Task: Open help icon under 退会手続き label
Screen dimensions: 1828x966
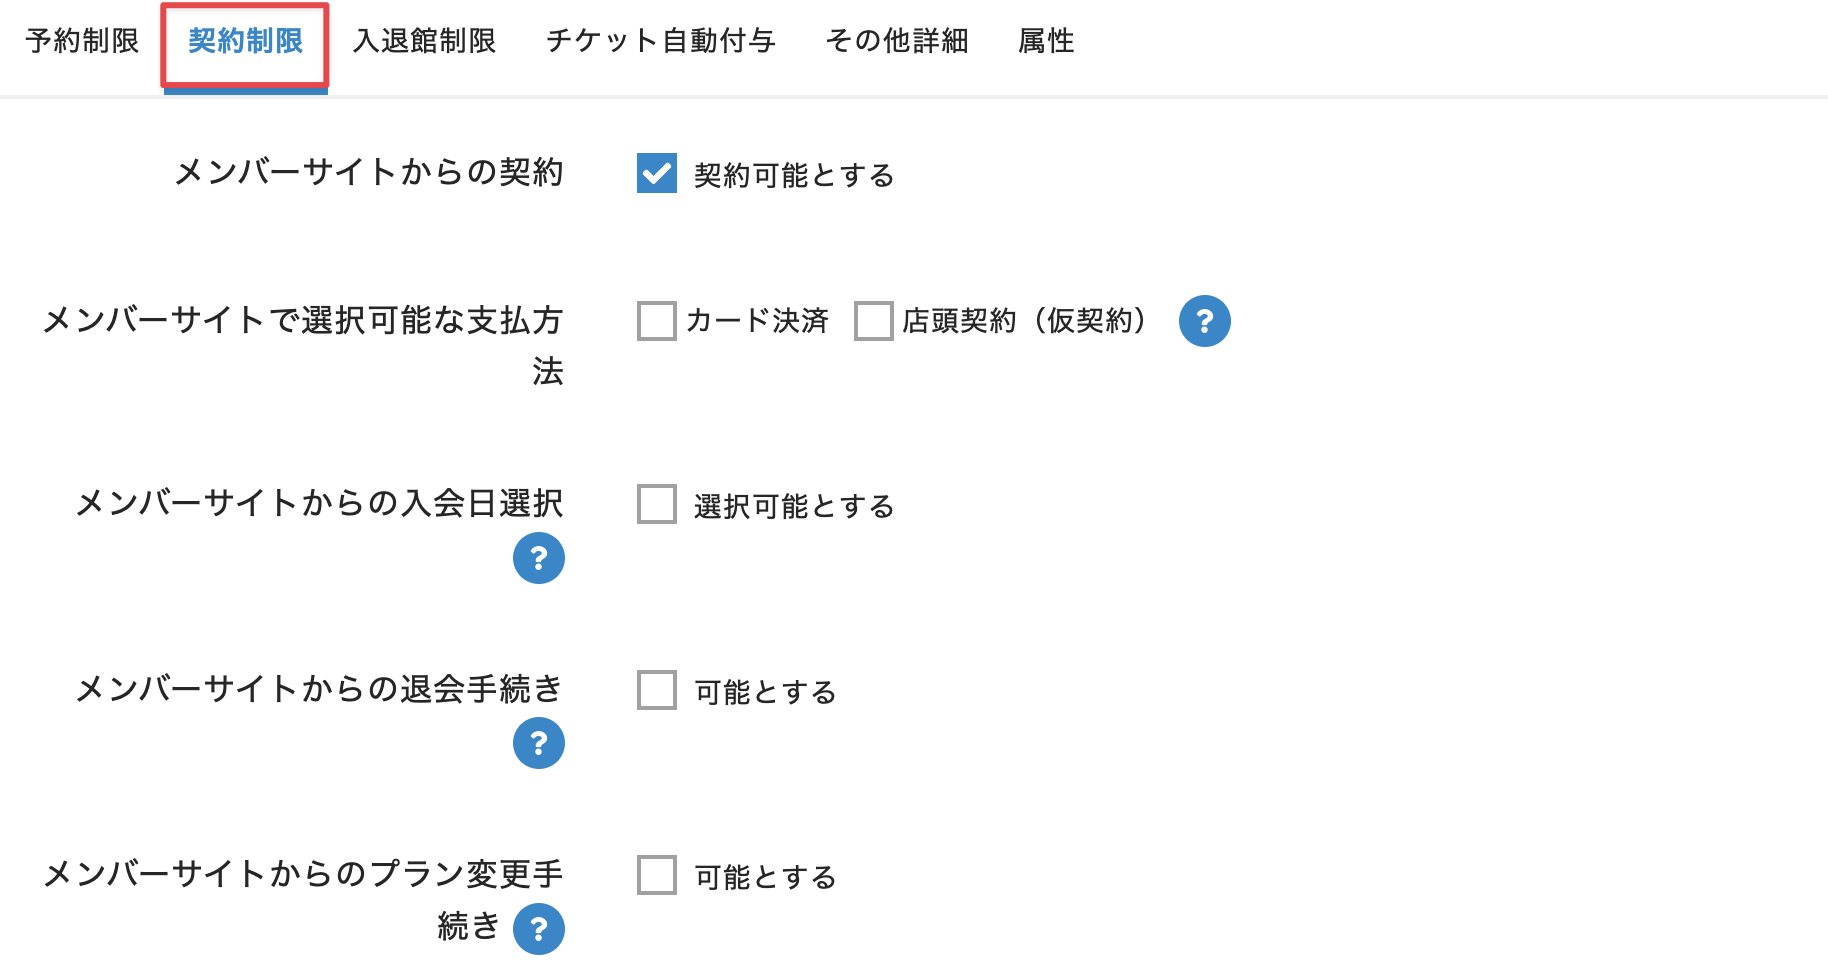Action: 539,743
